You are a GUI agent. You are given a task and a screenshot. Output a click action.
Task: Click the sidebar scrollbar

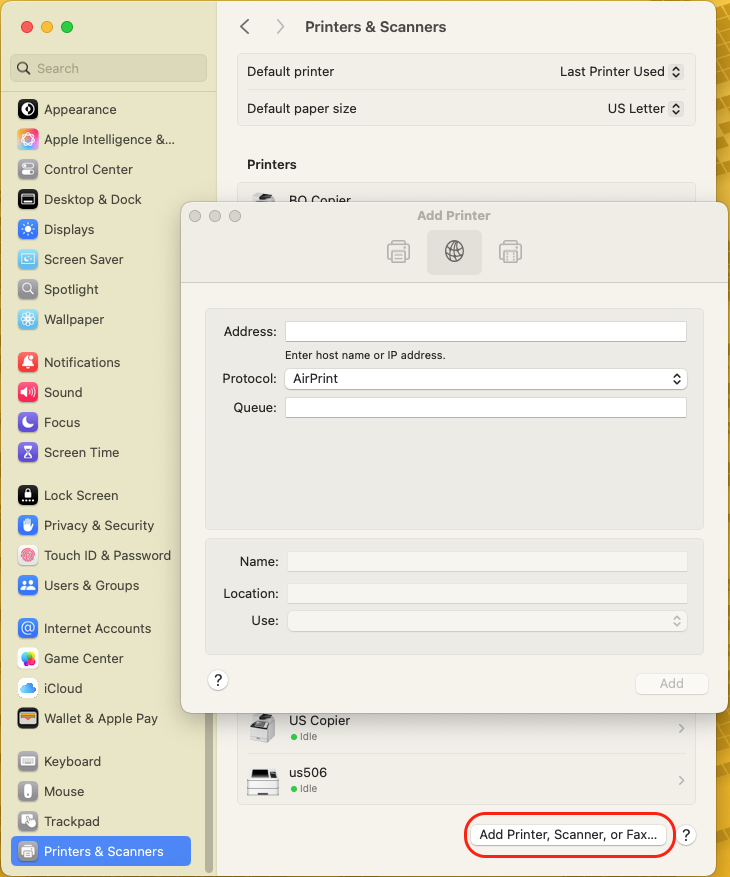[209, 791]
